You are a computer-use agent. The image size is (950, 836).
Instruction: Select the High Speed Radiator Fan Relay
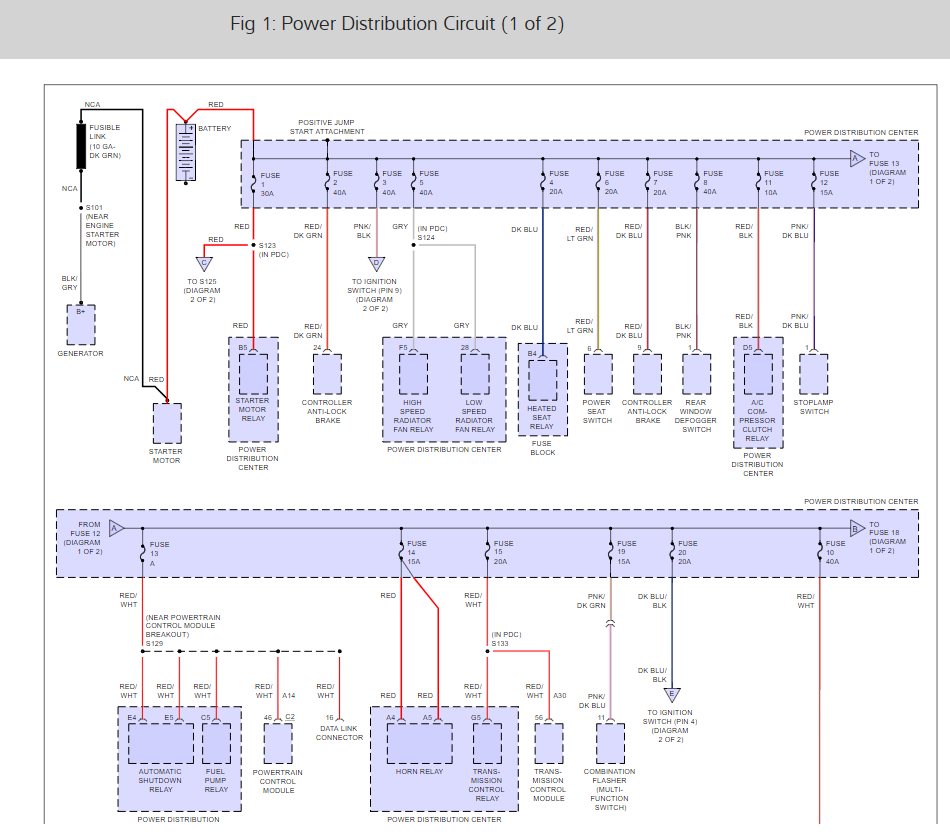[x=413, y=375]
